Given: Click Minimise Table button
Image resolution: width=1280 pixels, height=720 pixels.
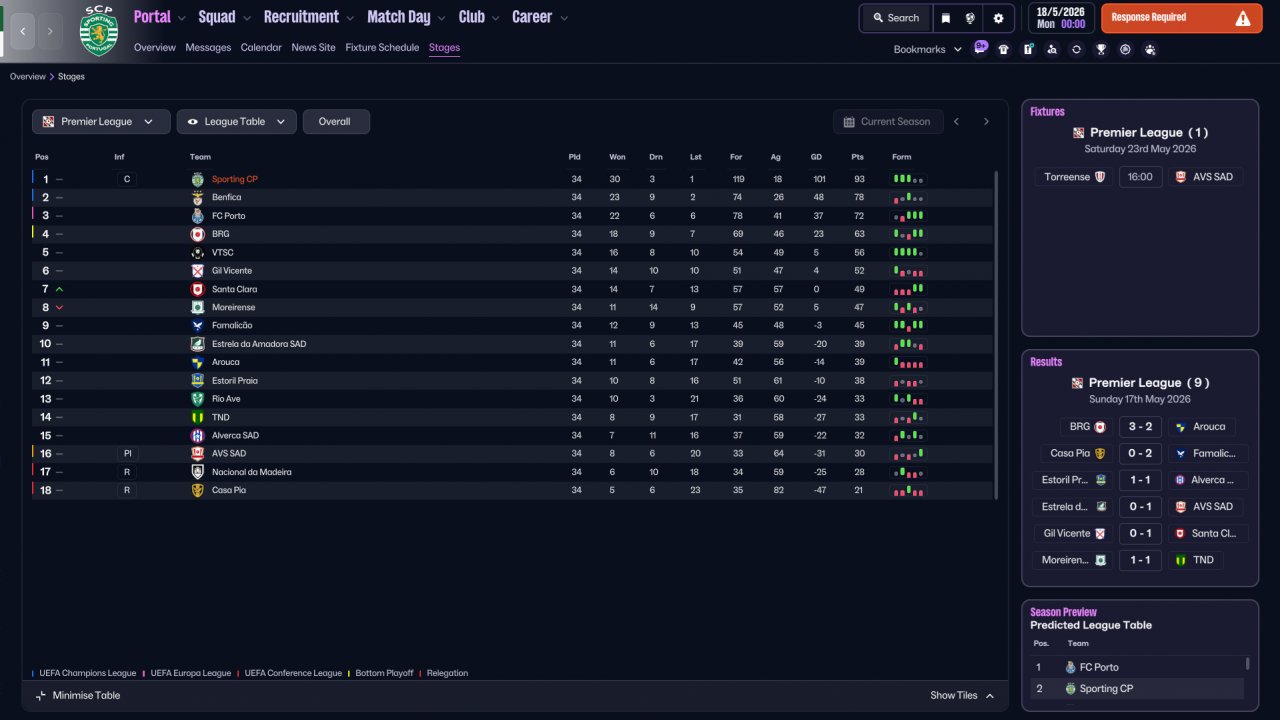Looking at the screenshot, I should pos(77,695).
